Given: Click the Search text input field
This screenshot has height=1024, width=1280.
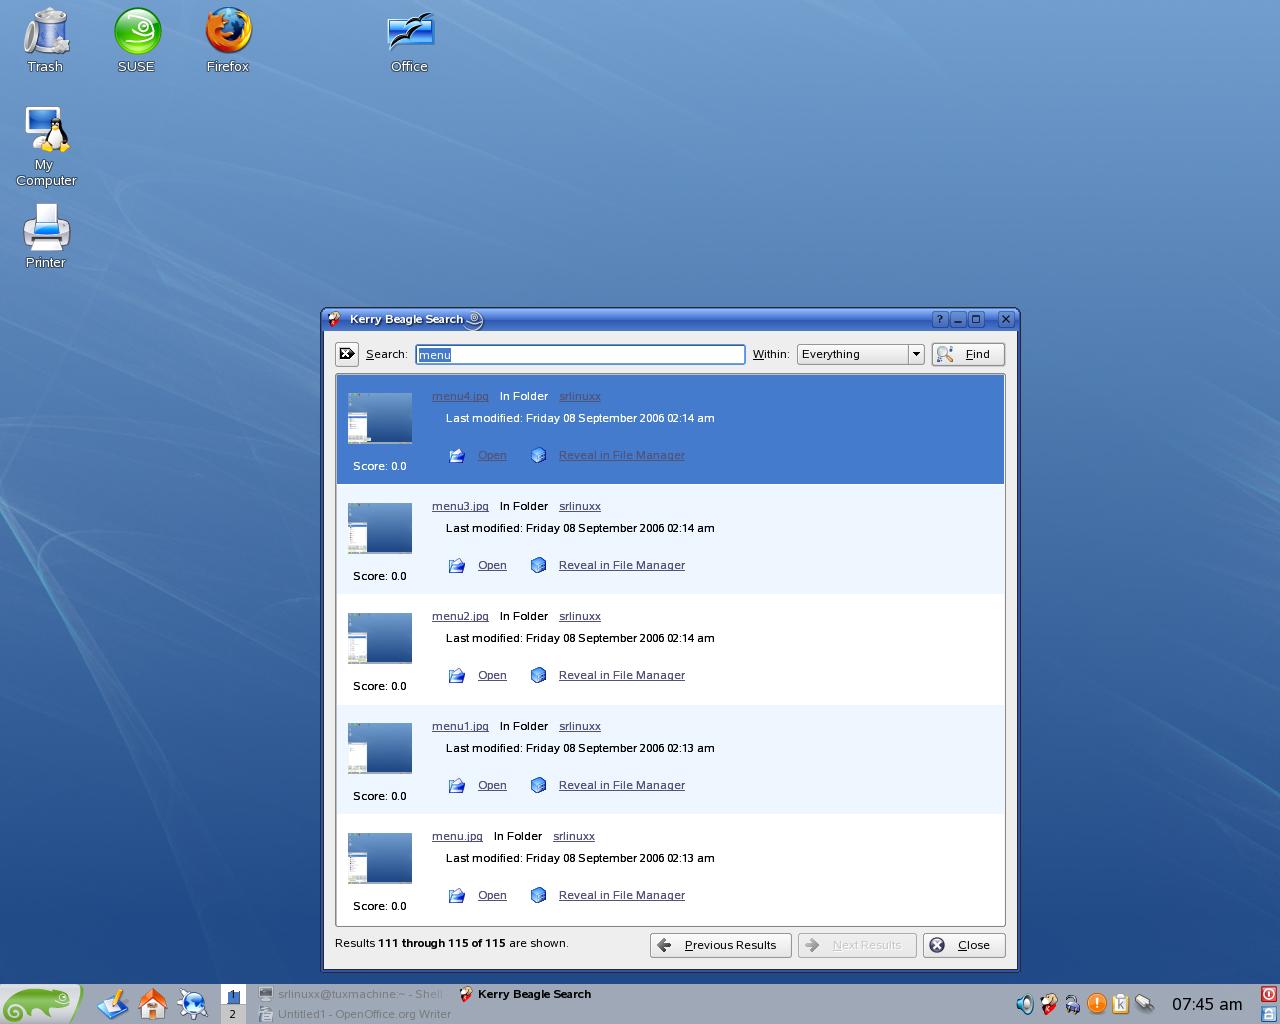Looking at the screenshot, I should pos(580,354).
